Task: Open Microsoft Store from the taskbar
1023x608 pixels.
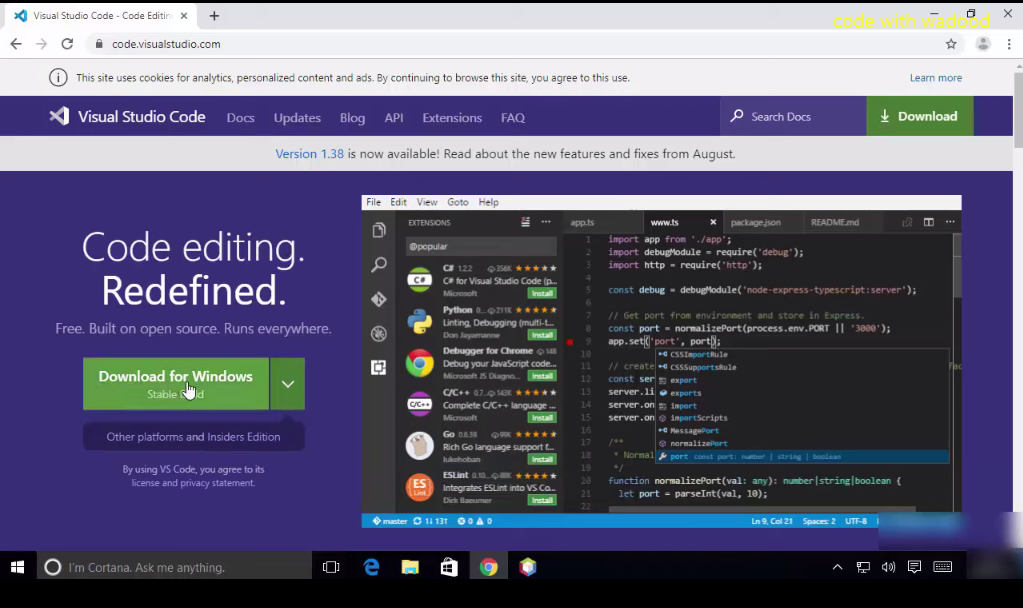Action: click(449, 568)
